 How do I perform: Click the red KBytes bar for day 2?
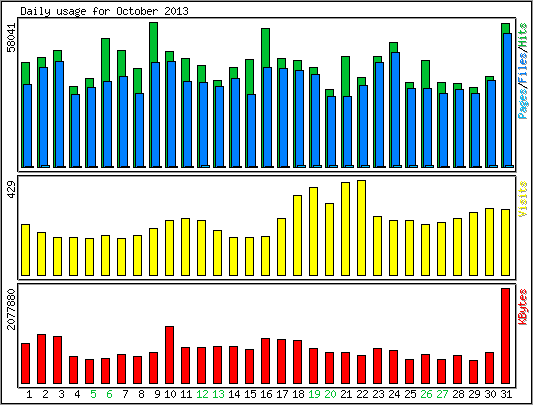(41, 359)
